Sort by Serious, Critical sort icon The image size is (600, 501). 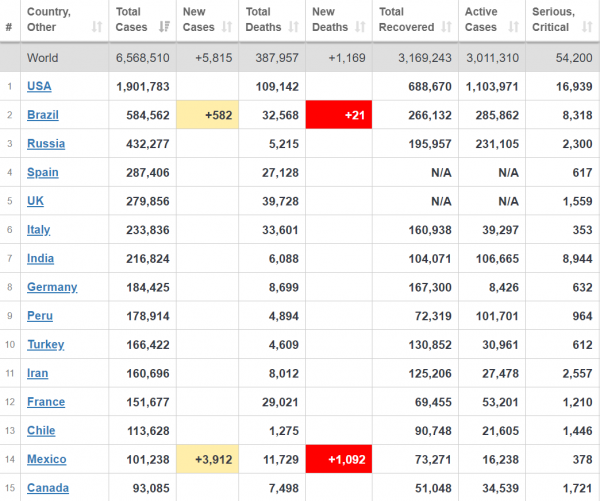click(587, 27)
